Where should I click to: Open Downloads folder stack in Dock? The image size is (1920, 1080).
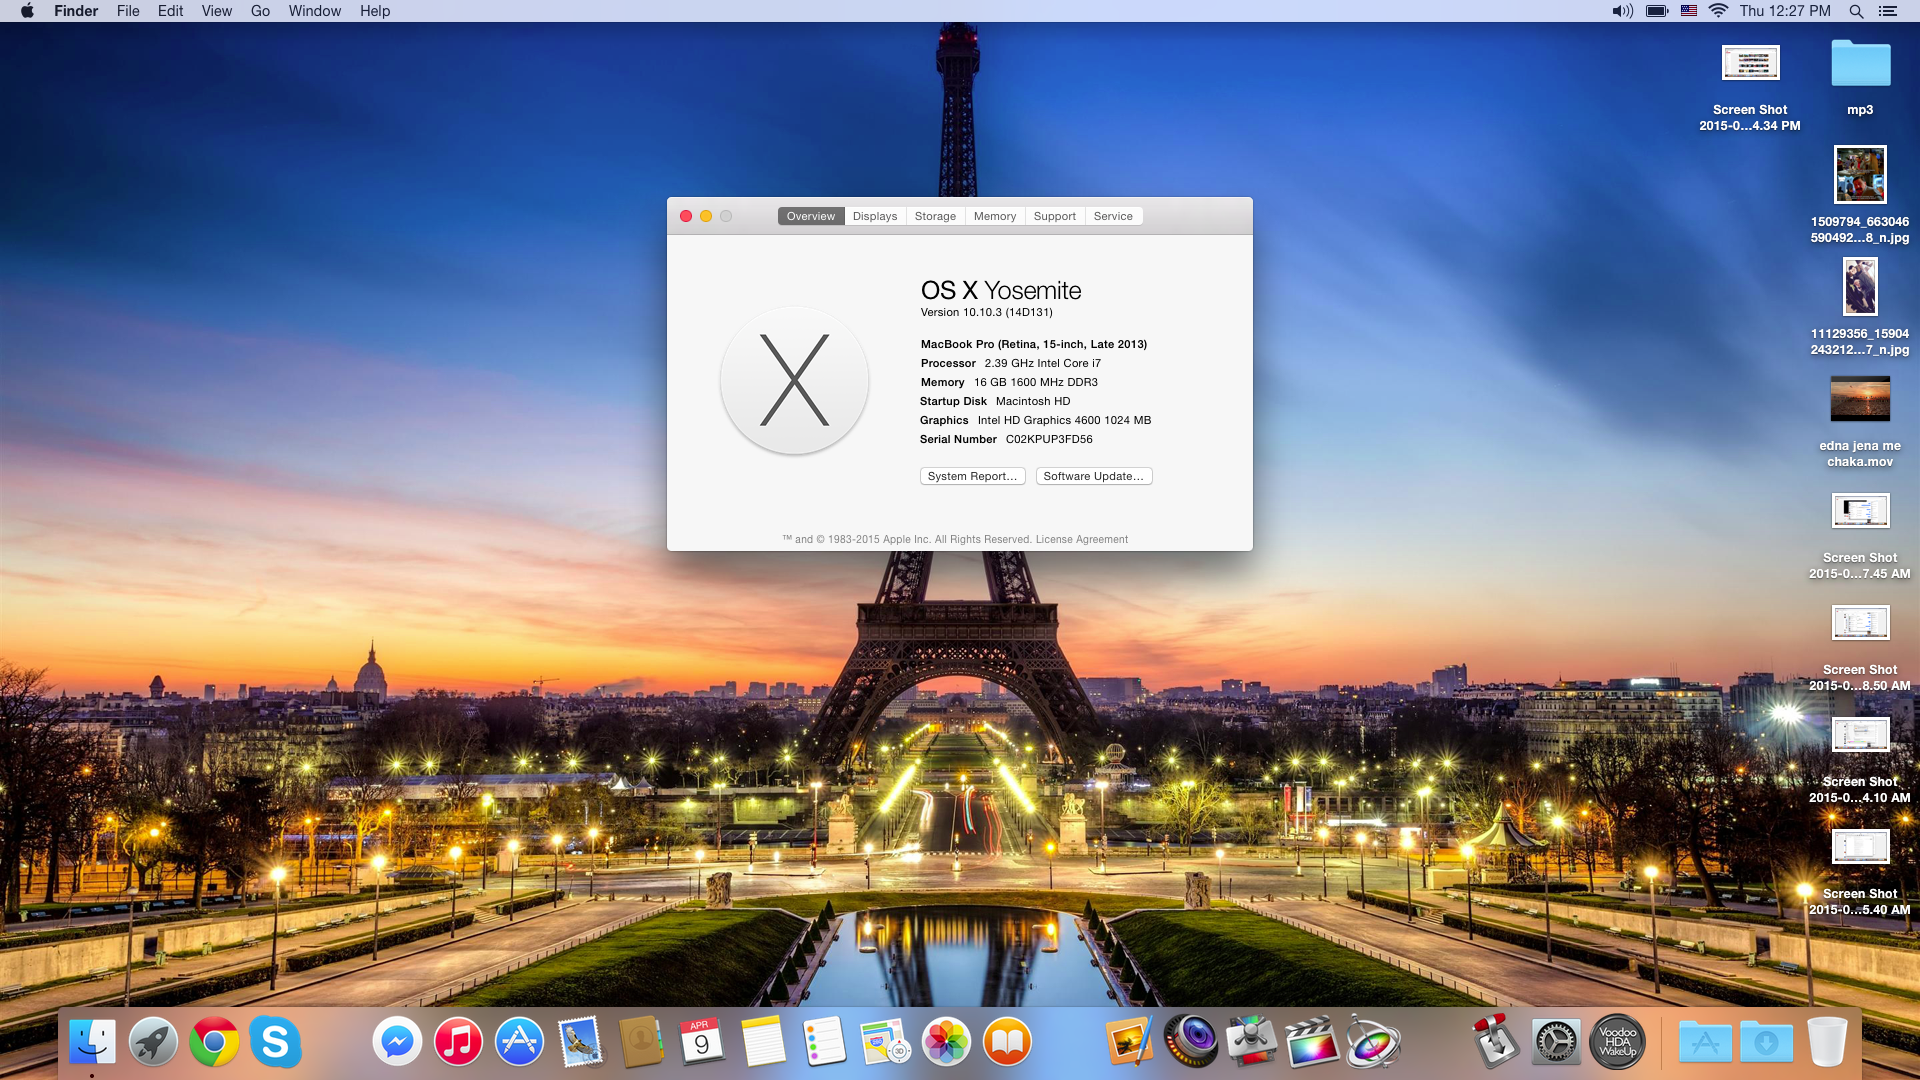(x=1766, y=1042)
